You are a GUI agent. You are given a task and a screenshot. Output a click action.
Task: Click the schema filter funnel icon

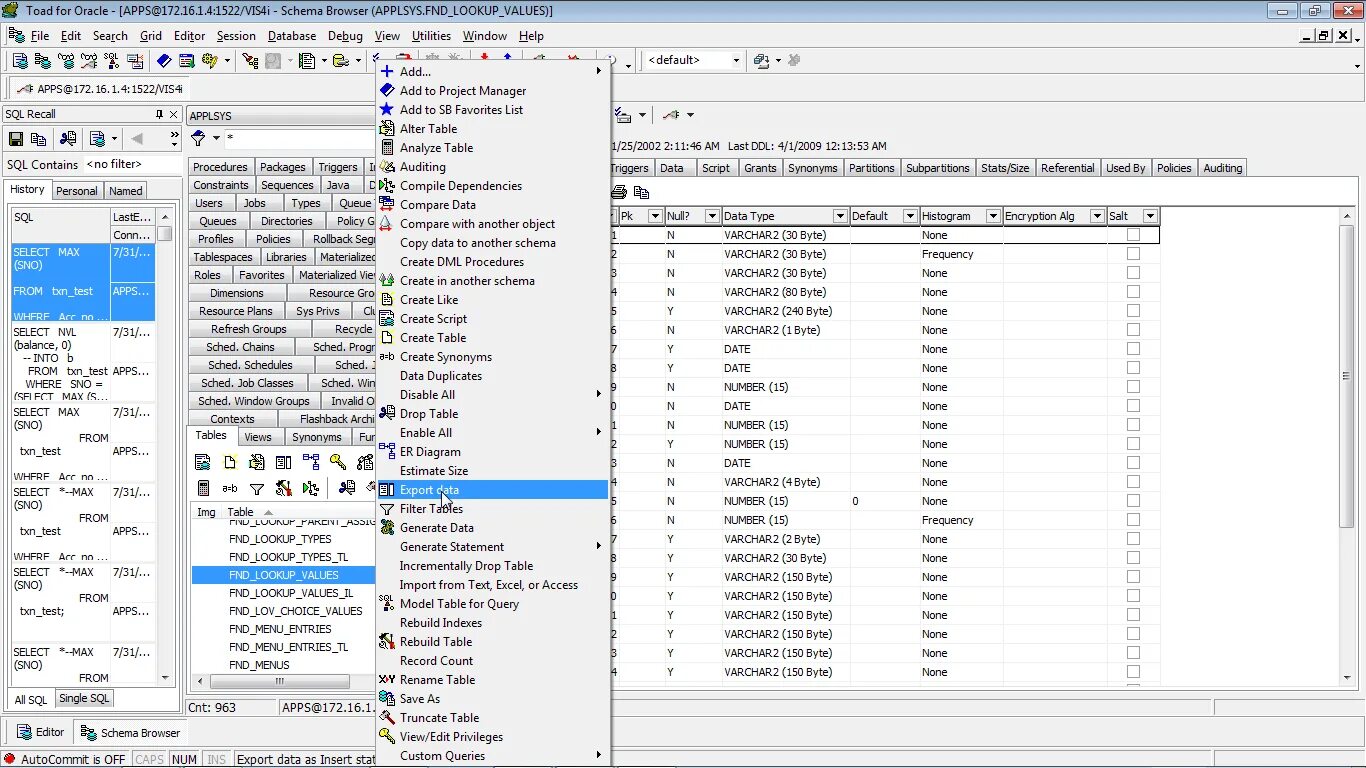(198, 138)
